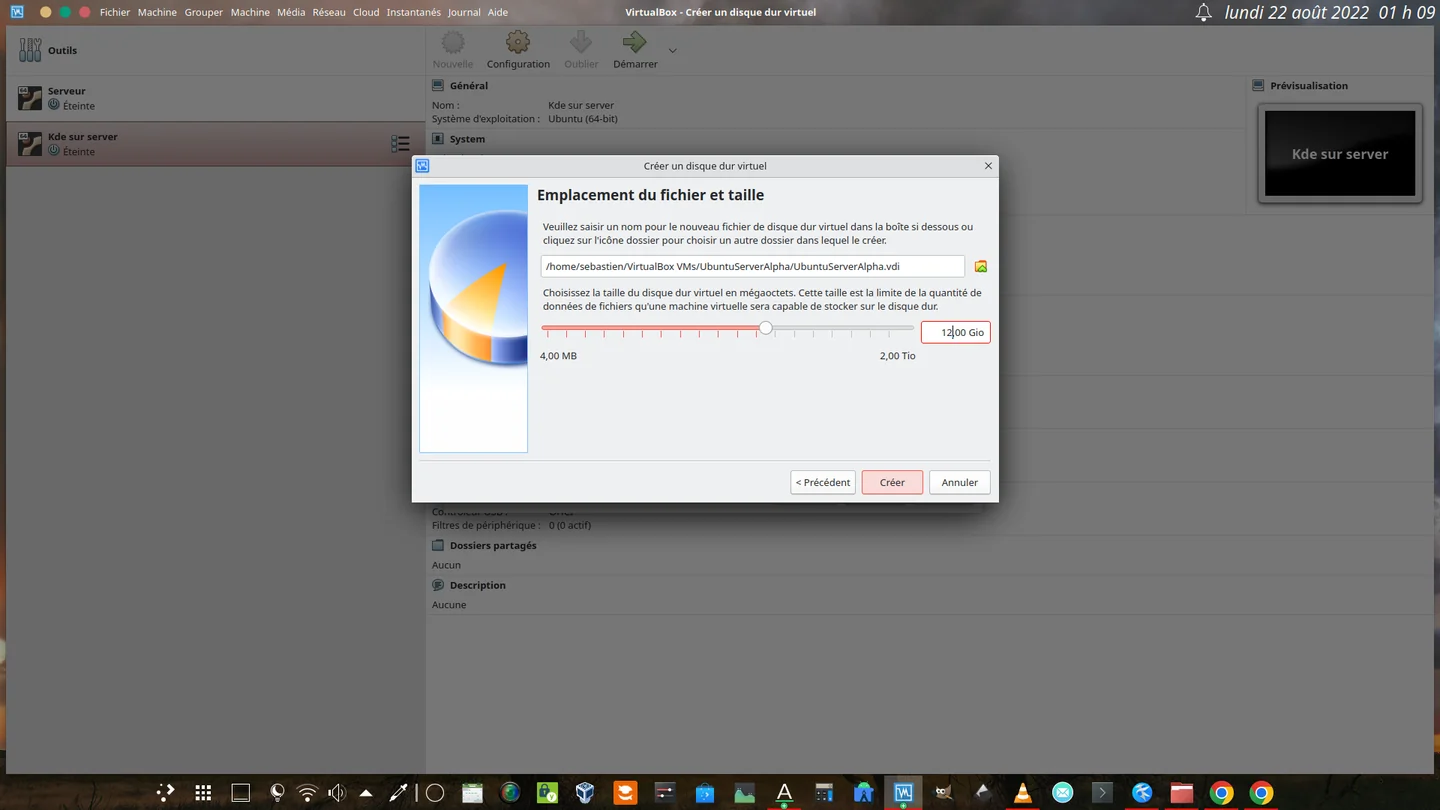Open the Kde sur server machine list menu icon
Image resolution: width=1440 pixels, height=810 pixels.
[400, 144]
